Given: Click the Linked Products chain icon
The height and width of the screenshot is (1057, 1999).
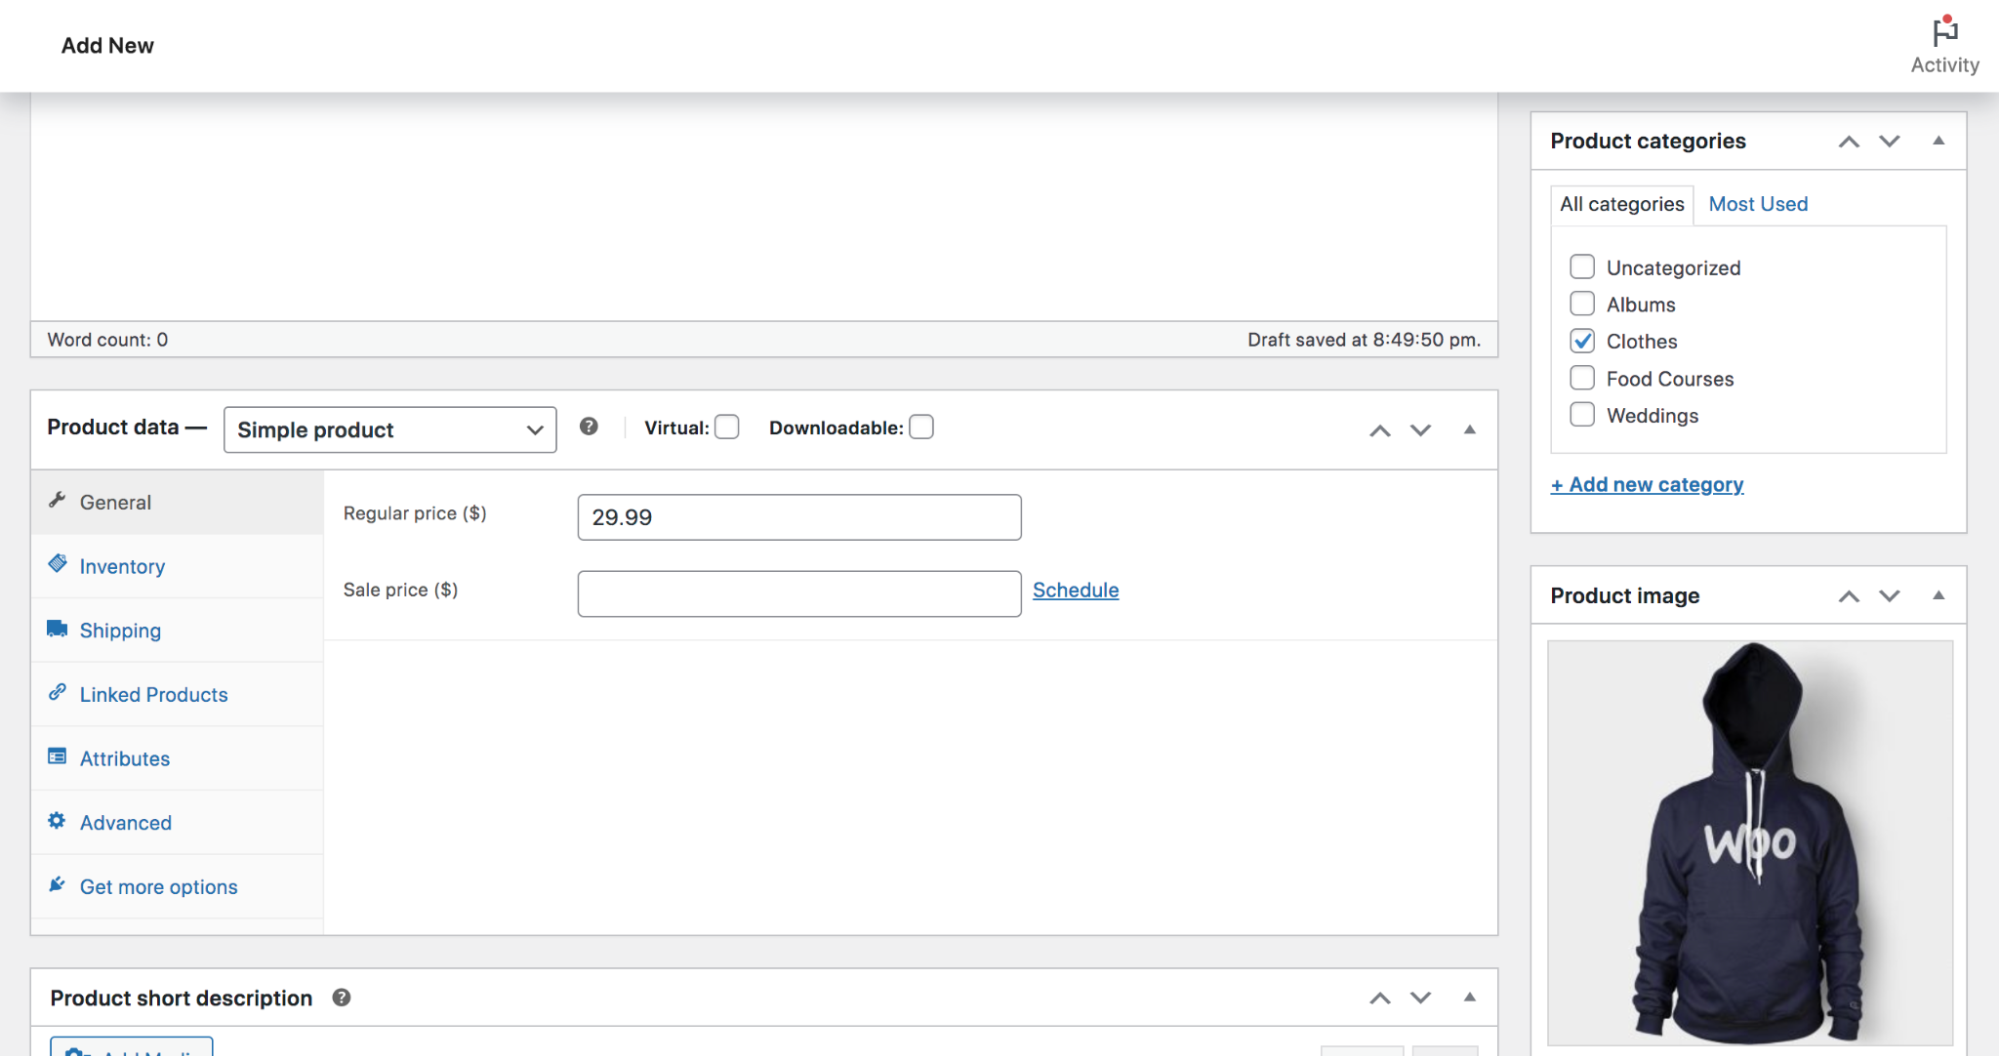Looking at the screenshot, I should tap(57, 692).
